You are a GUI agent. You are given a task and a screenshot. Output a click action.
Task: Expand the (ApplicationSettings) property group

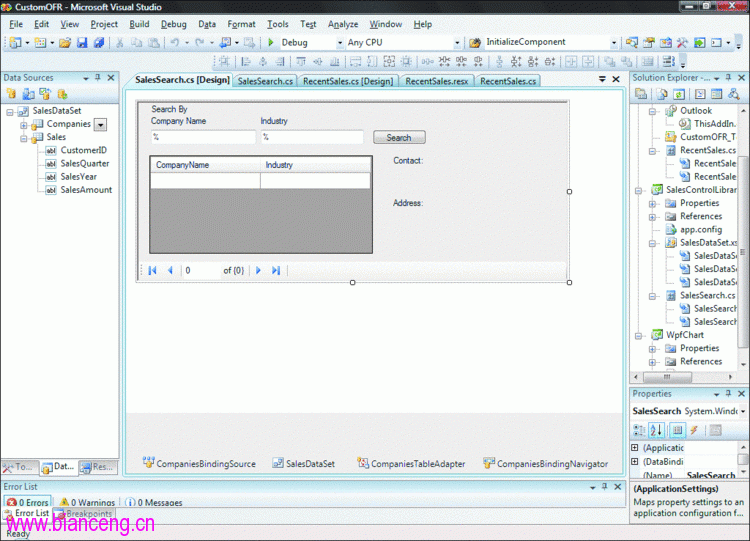635,448
